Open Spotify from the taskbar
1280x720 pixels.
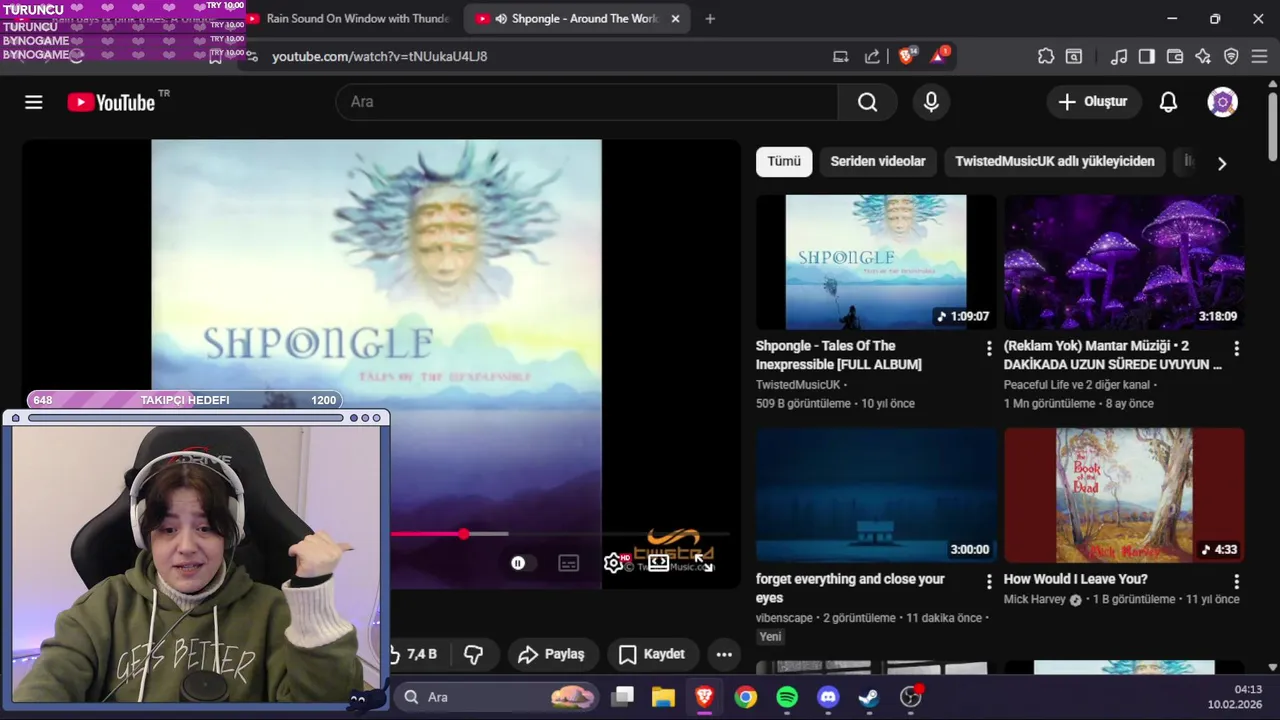[787, 697]
